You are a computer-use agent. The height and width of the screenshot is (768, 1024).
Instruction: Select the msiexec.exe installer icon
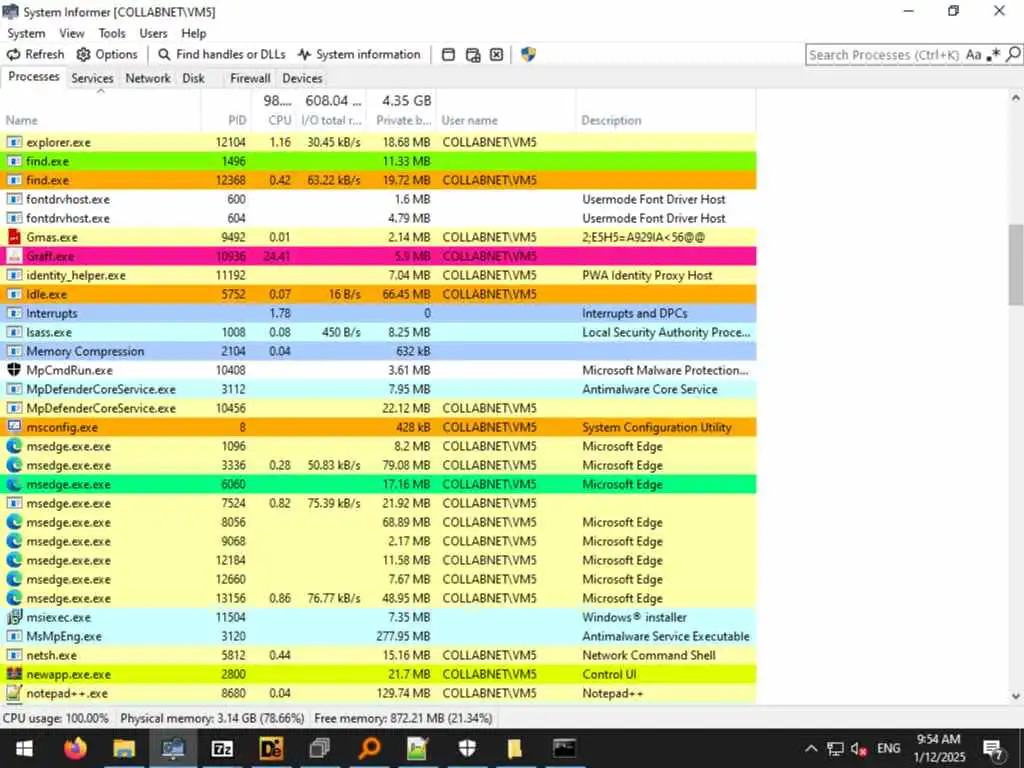tap(14, 617)
